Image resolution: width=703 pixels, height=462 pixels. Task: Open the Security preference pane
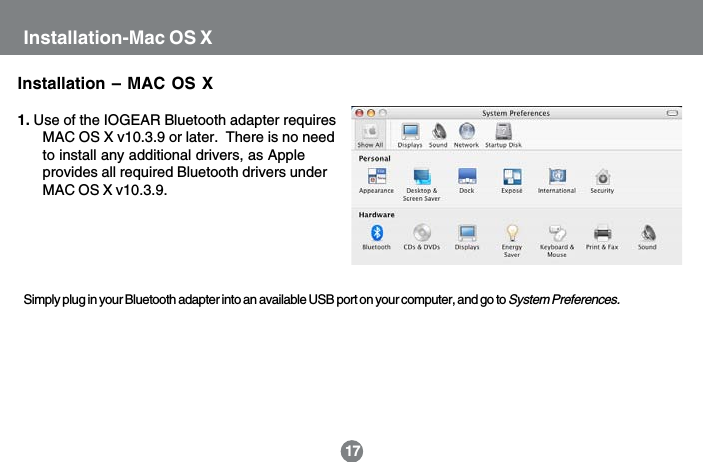(x=602, y=181)
